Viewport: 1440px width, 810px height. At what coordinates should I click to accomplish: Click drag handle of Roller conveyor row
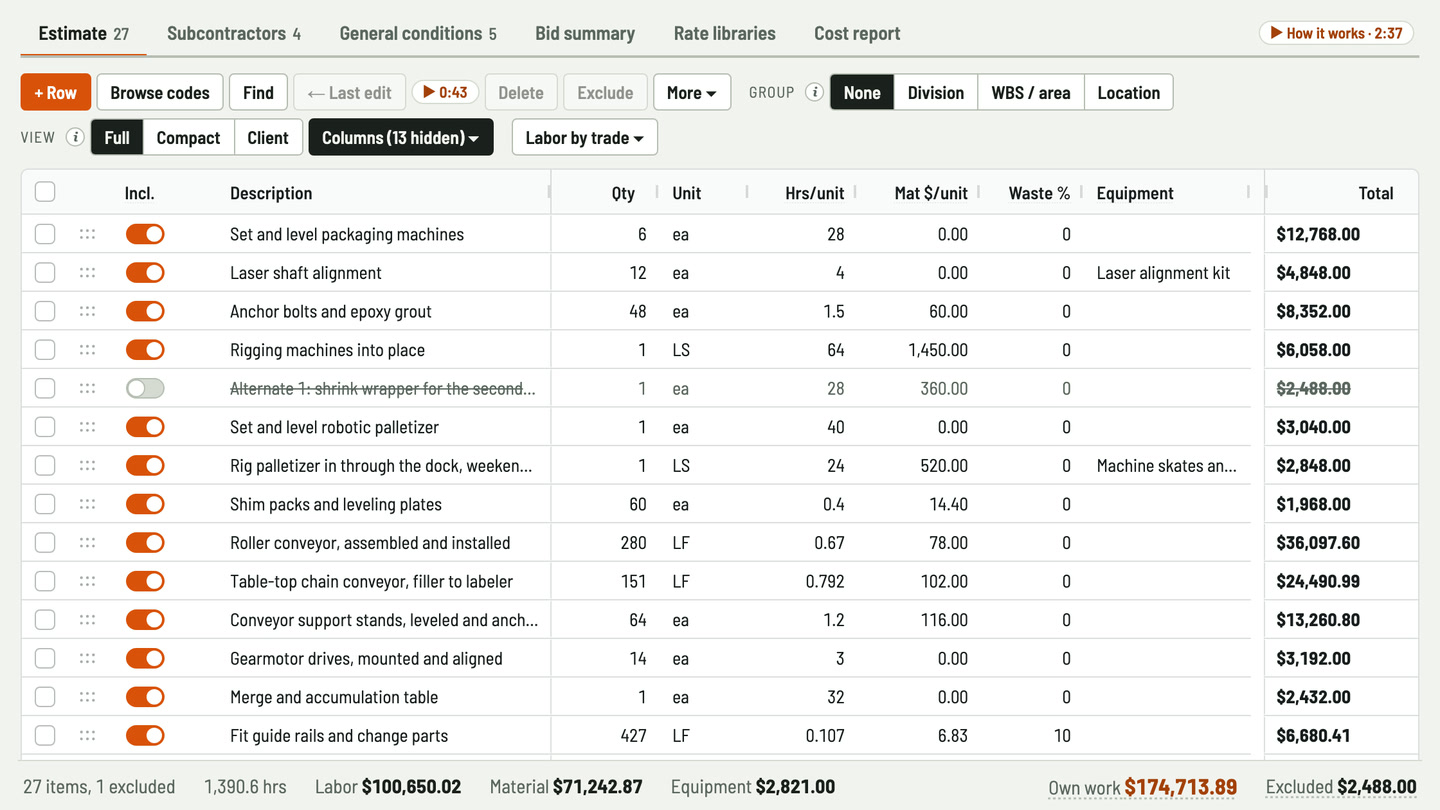87,543
